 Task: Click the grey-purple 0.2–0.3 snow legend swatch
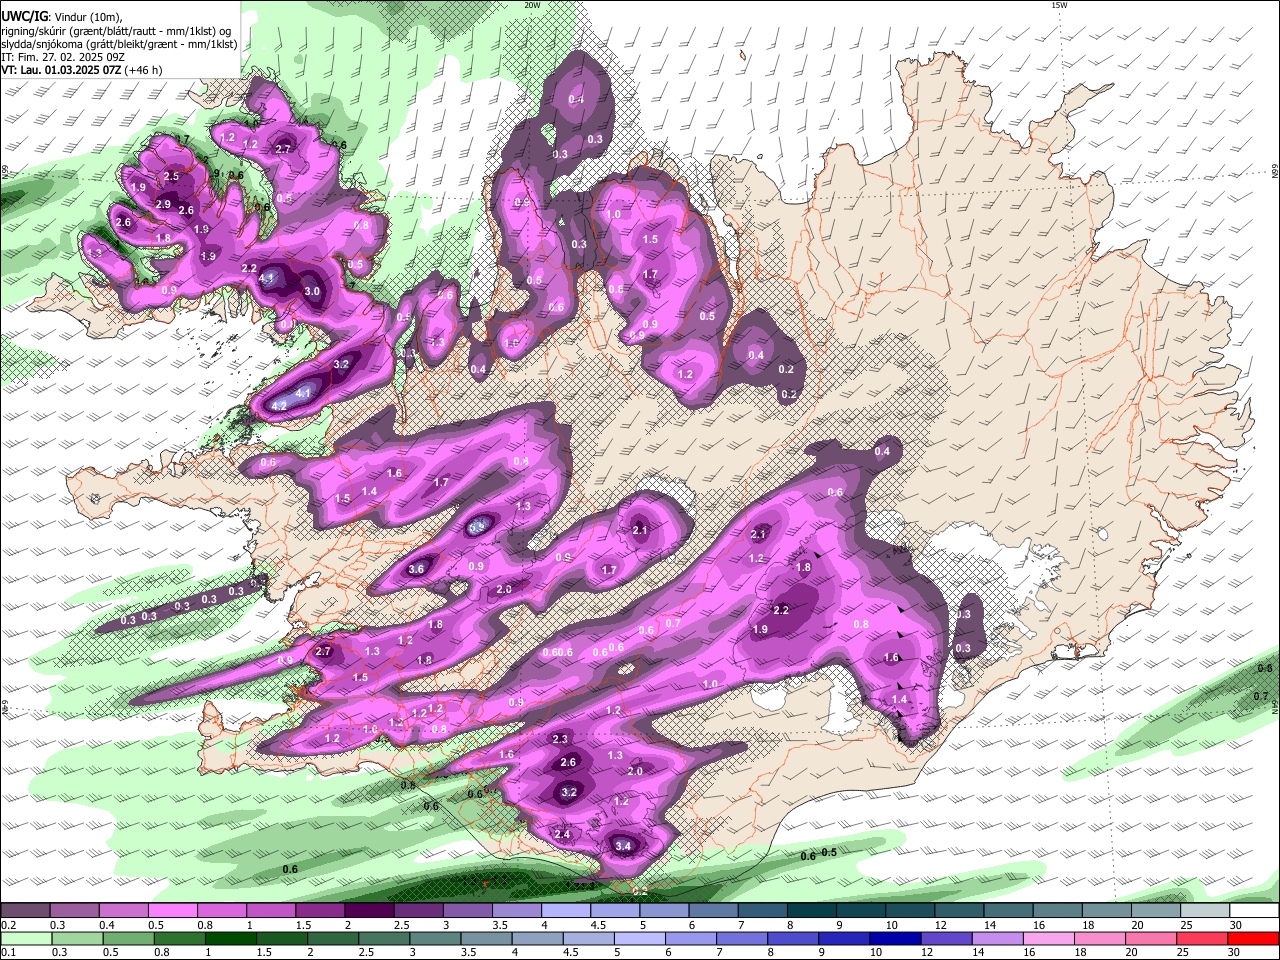[25, 911]
